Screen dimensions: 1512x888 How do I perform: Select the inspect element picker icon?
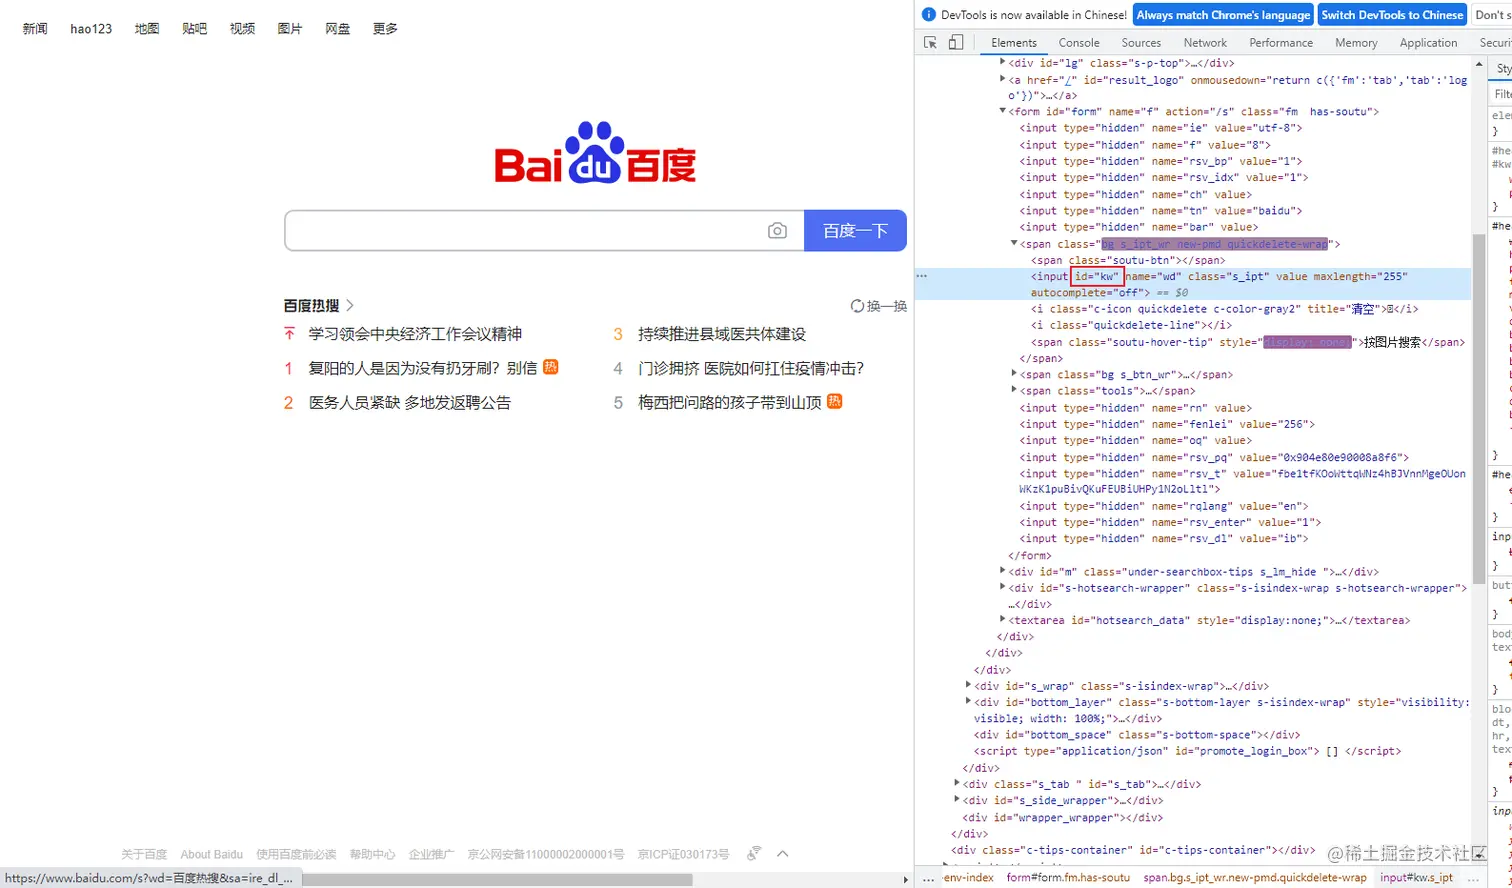(930, 42)
